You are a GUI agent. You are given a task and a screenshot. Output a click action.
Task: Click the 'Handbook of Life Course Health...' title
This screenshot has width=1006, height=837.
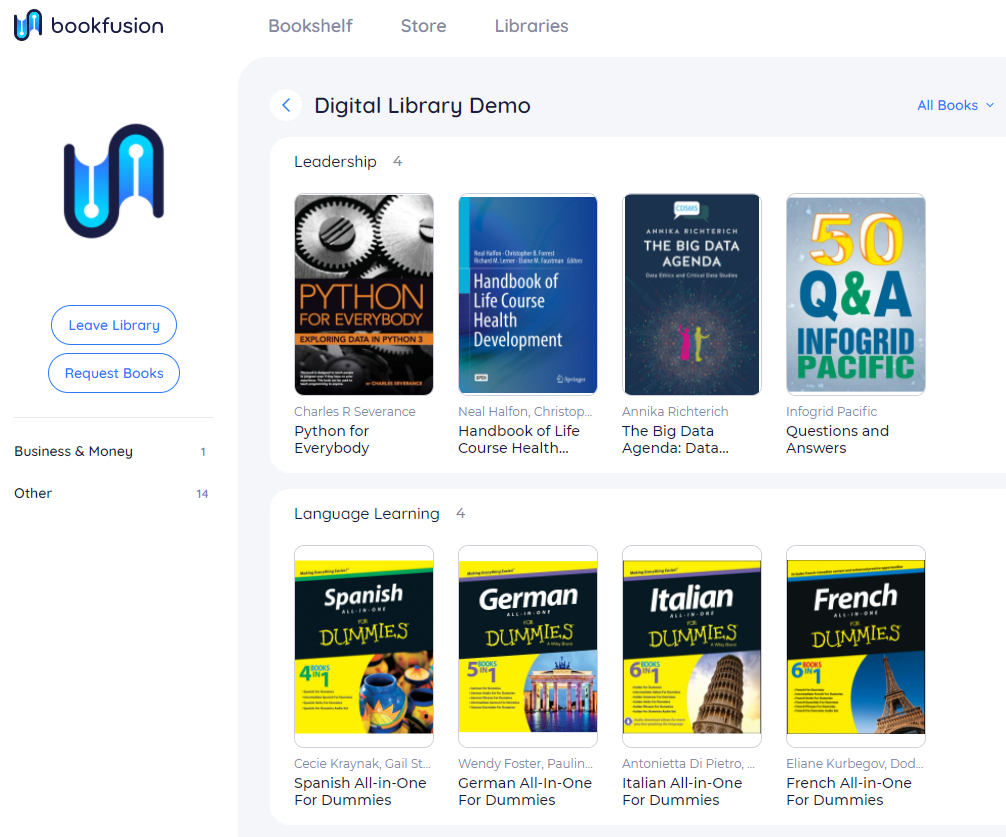coord(518,439)
